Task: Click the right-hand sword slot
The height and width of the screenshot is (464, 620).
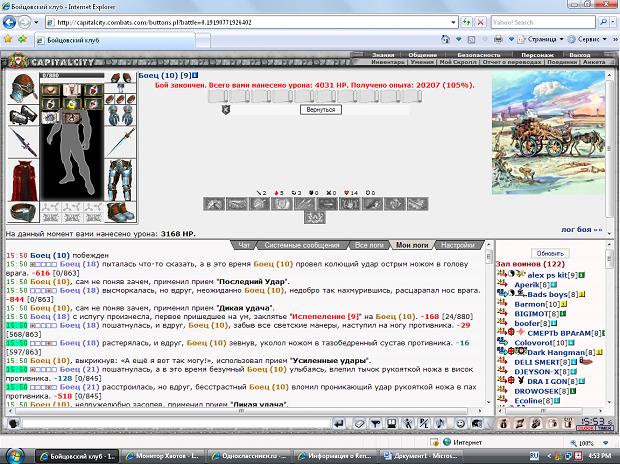Action: pos(121,142)
